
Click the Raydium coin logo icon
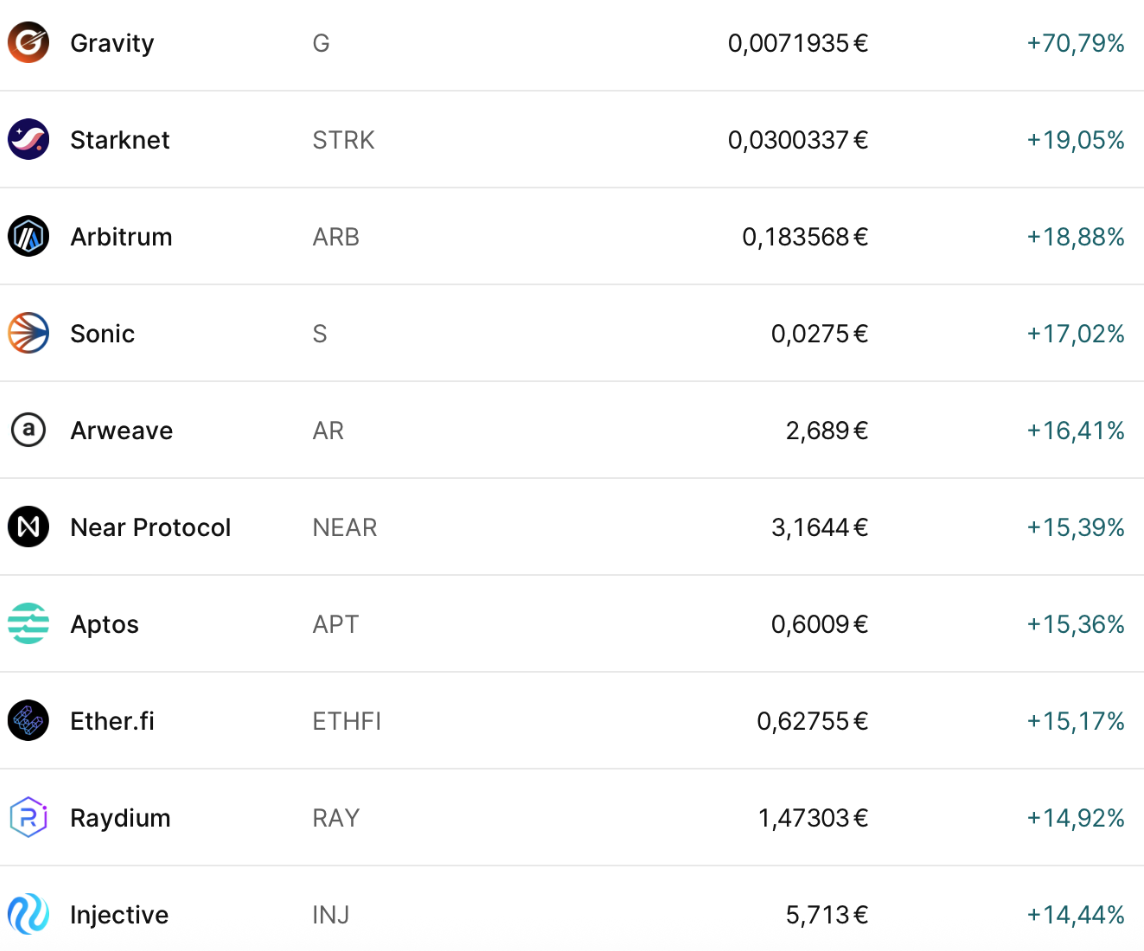coord(28,817)
